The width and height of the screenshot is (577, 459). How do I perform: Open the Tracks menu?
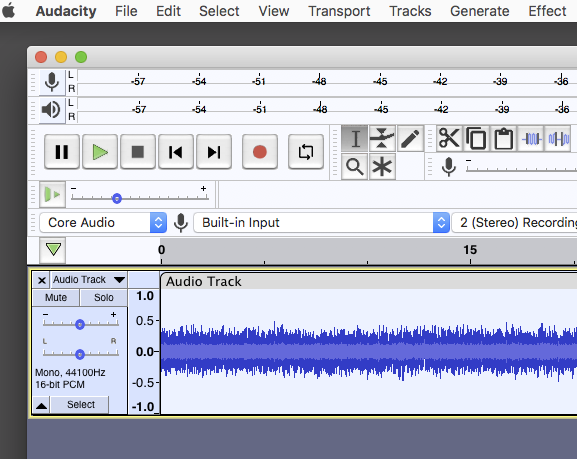(x=410, y=11)
